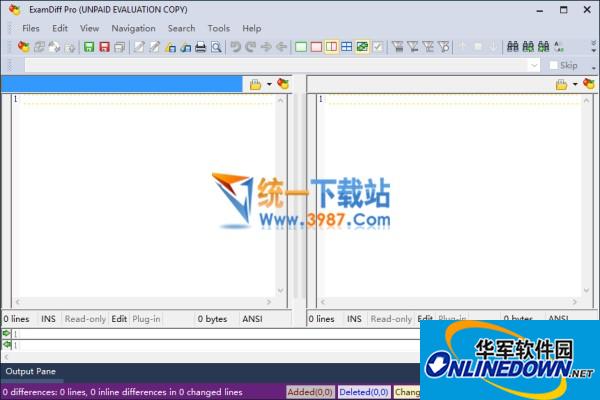Click the open-file folder icon in right pane
This screenshot has width=600, height=400.
click(x=562, y=85)
